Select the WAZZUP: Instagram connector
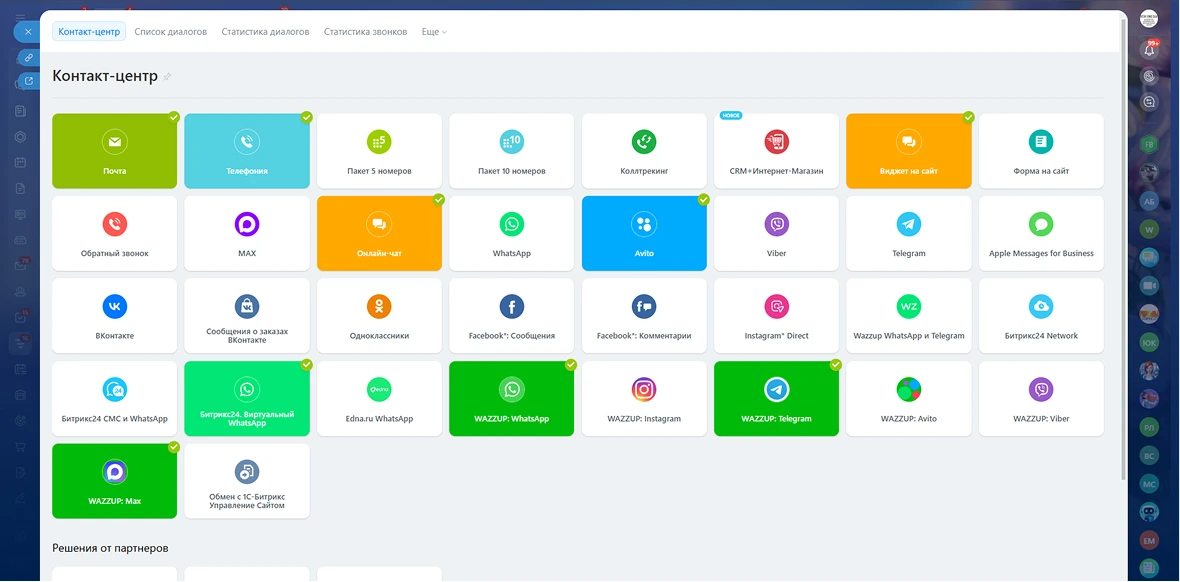Screen dimensions: 1180x582 point(644,398)
